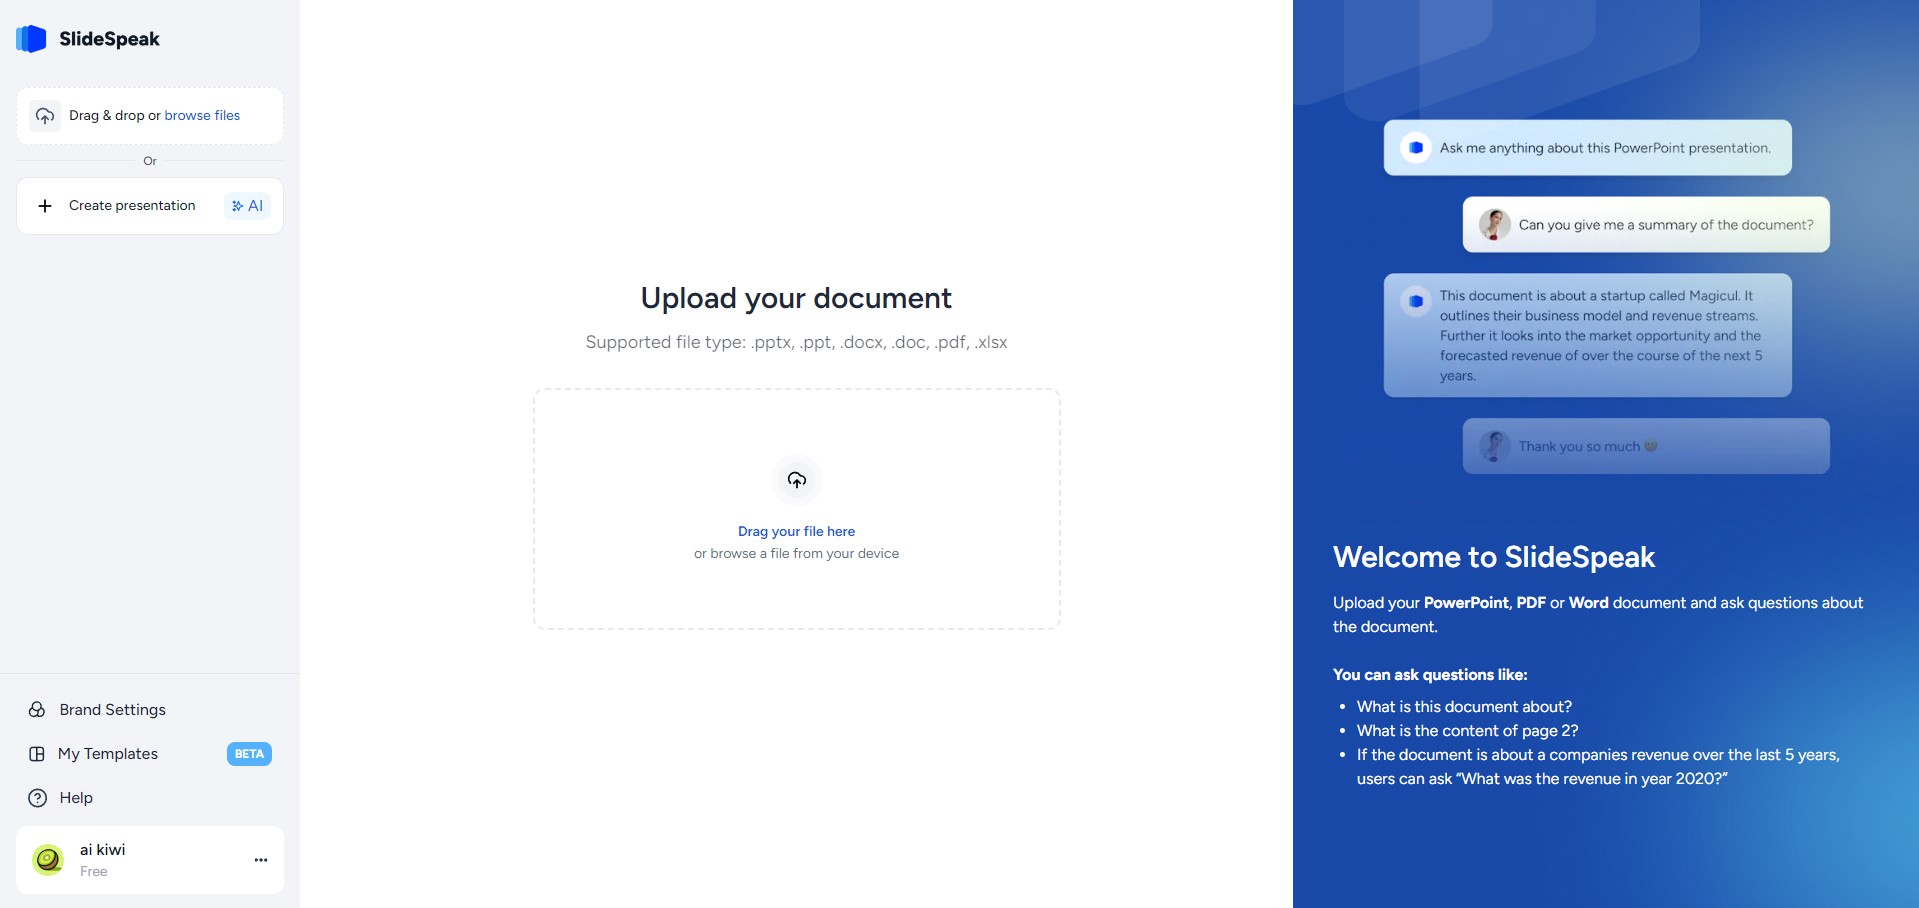Click the user avatar in summary question bubble
The image size is (1919, 908).
click(x=1495, y=225)
